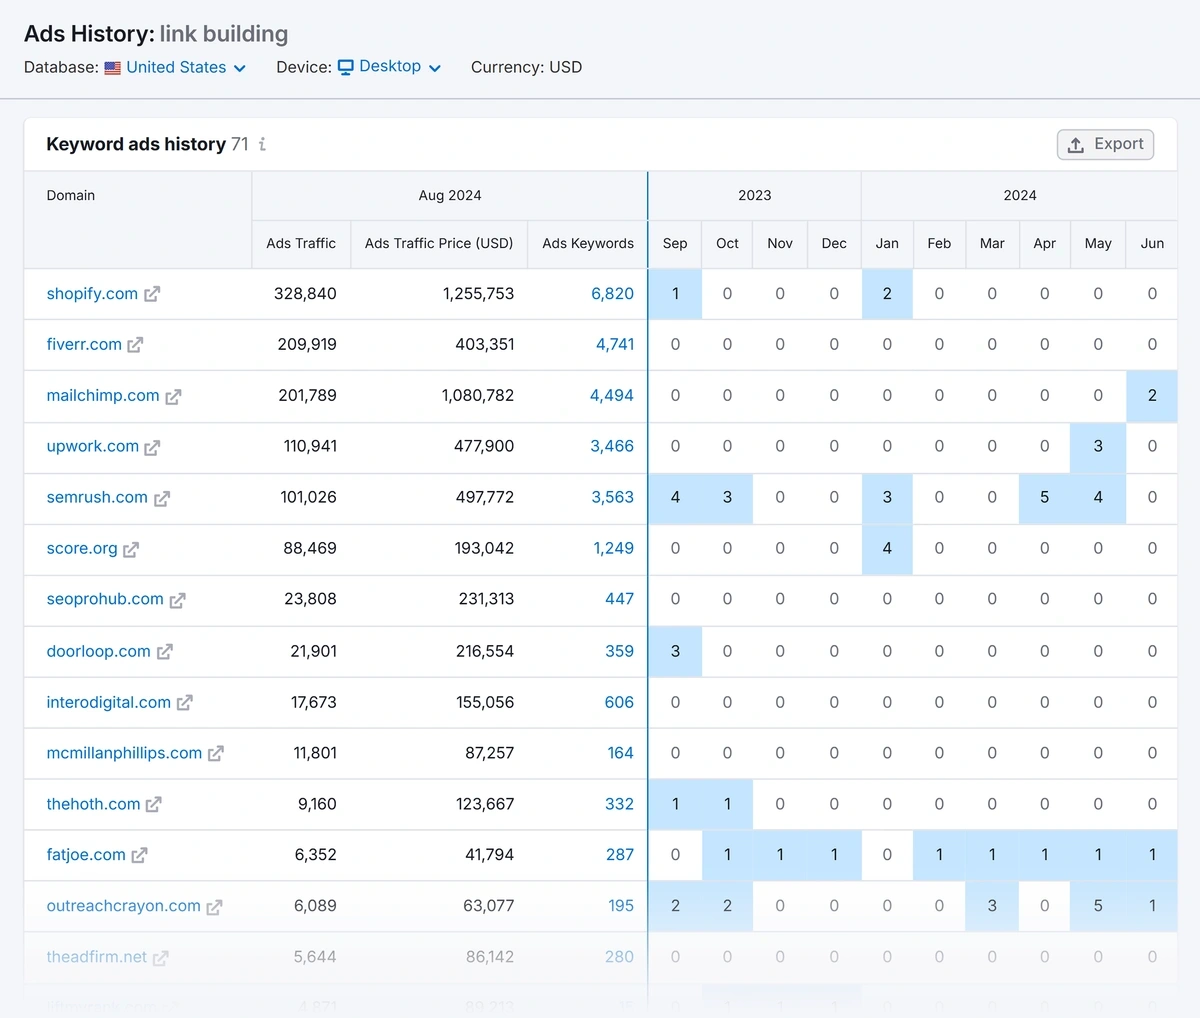Open the mcmillanphillips.com domain link
Viewport: 1200px width, 1018px height.
click(x=124, y=753)
